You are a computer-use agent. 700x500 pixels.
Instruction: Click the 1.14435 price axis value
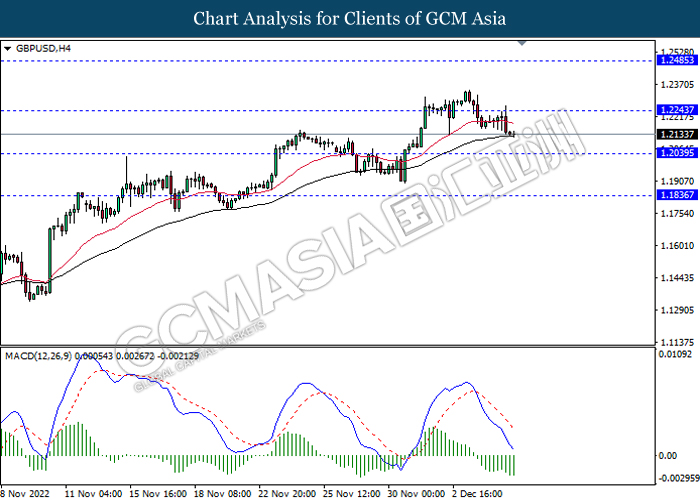click(677, 278)
